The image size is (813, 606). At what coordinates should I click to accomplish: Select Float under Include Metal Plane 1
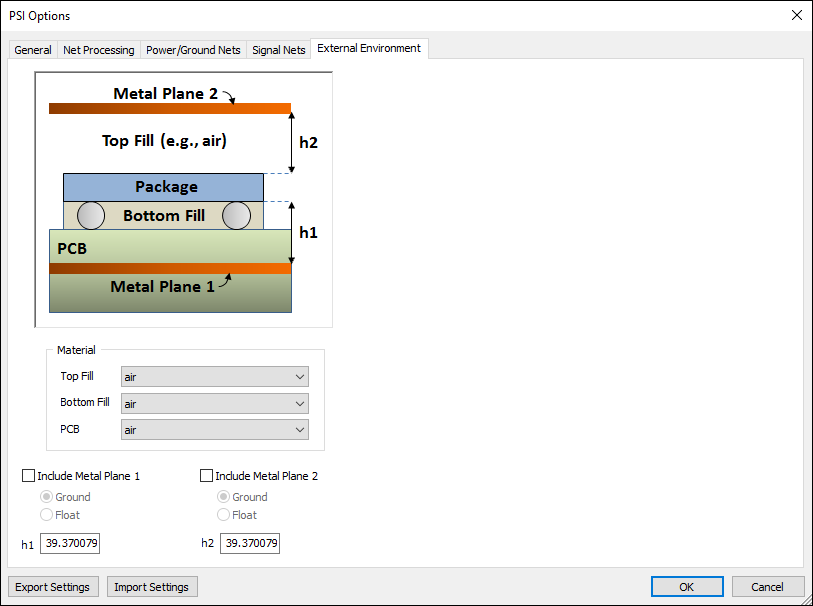click(47, 514)
